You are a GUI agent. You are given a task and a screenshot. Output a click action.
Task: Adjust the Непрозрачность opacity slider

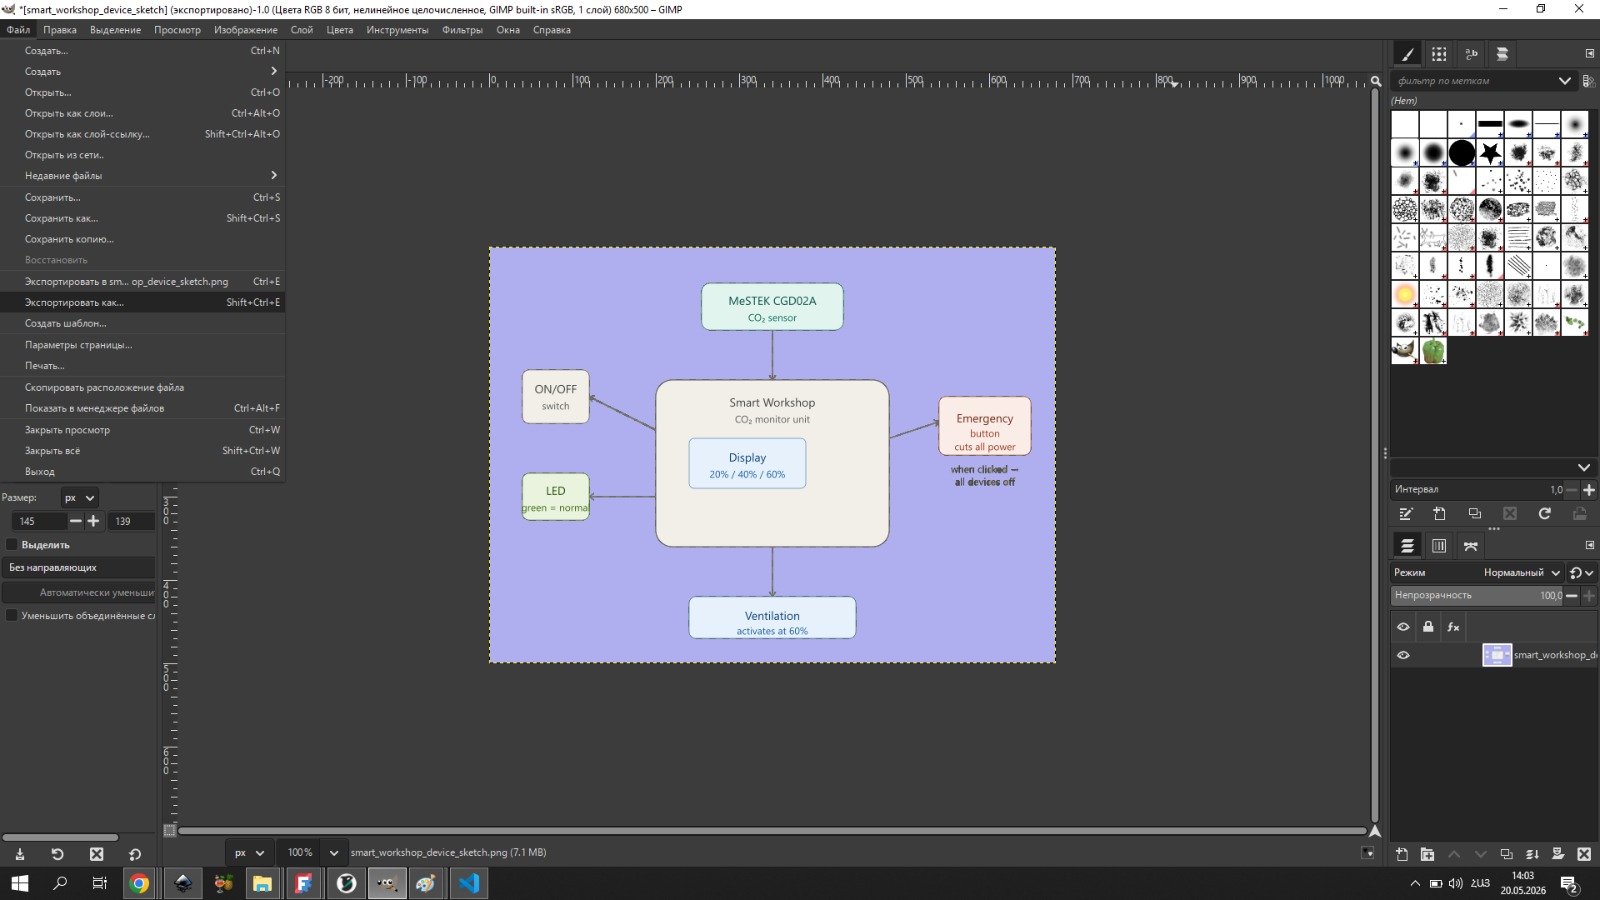tap(1476, 595)
